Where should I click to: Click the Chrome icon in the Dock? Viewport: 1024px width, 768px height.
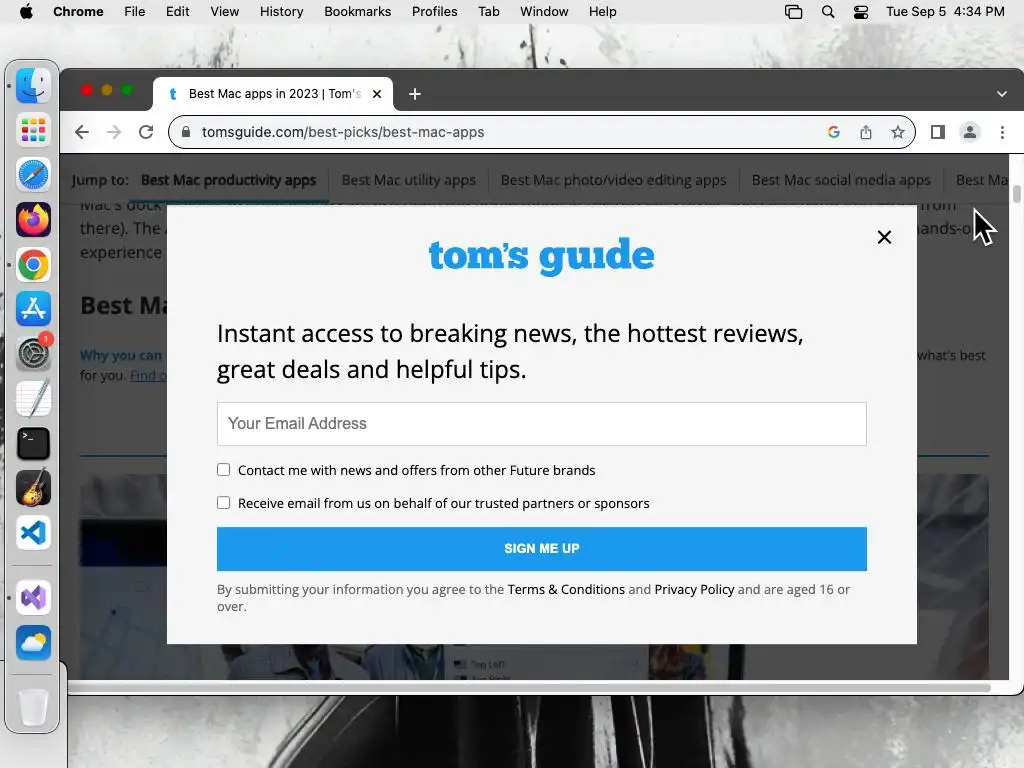33,264
